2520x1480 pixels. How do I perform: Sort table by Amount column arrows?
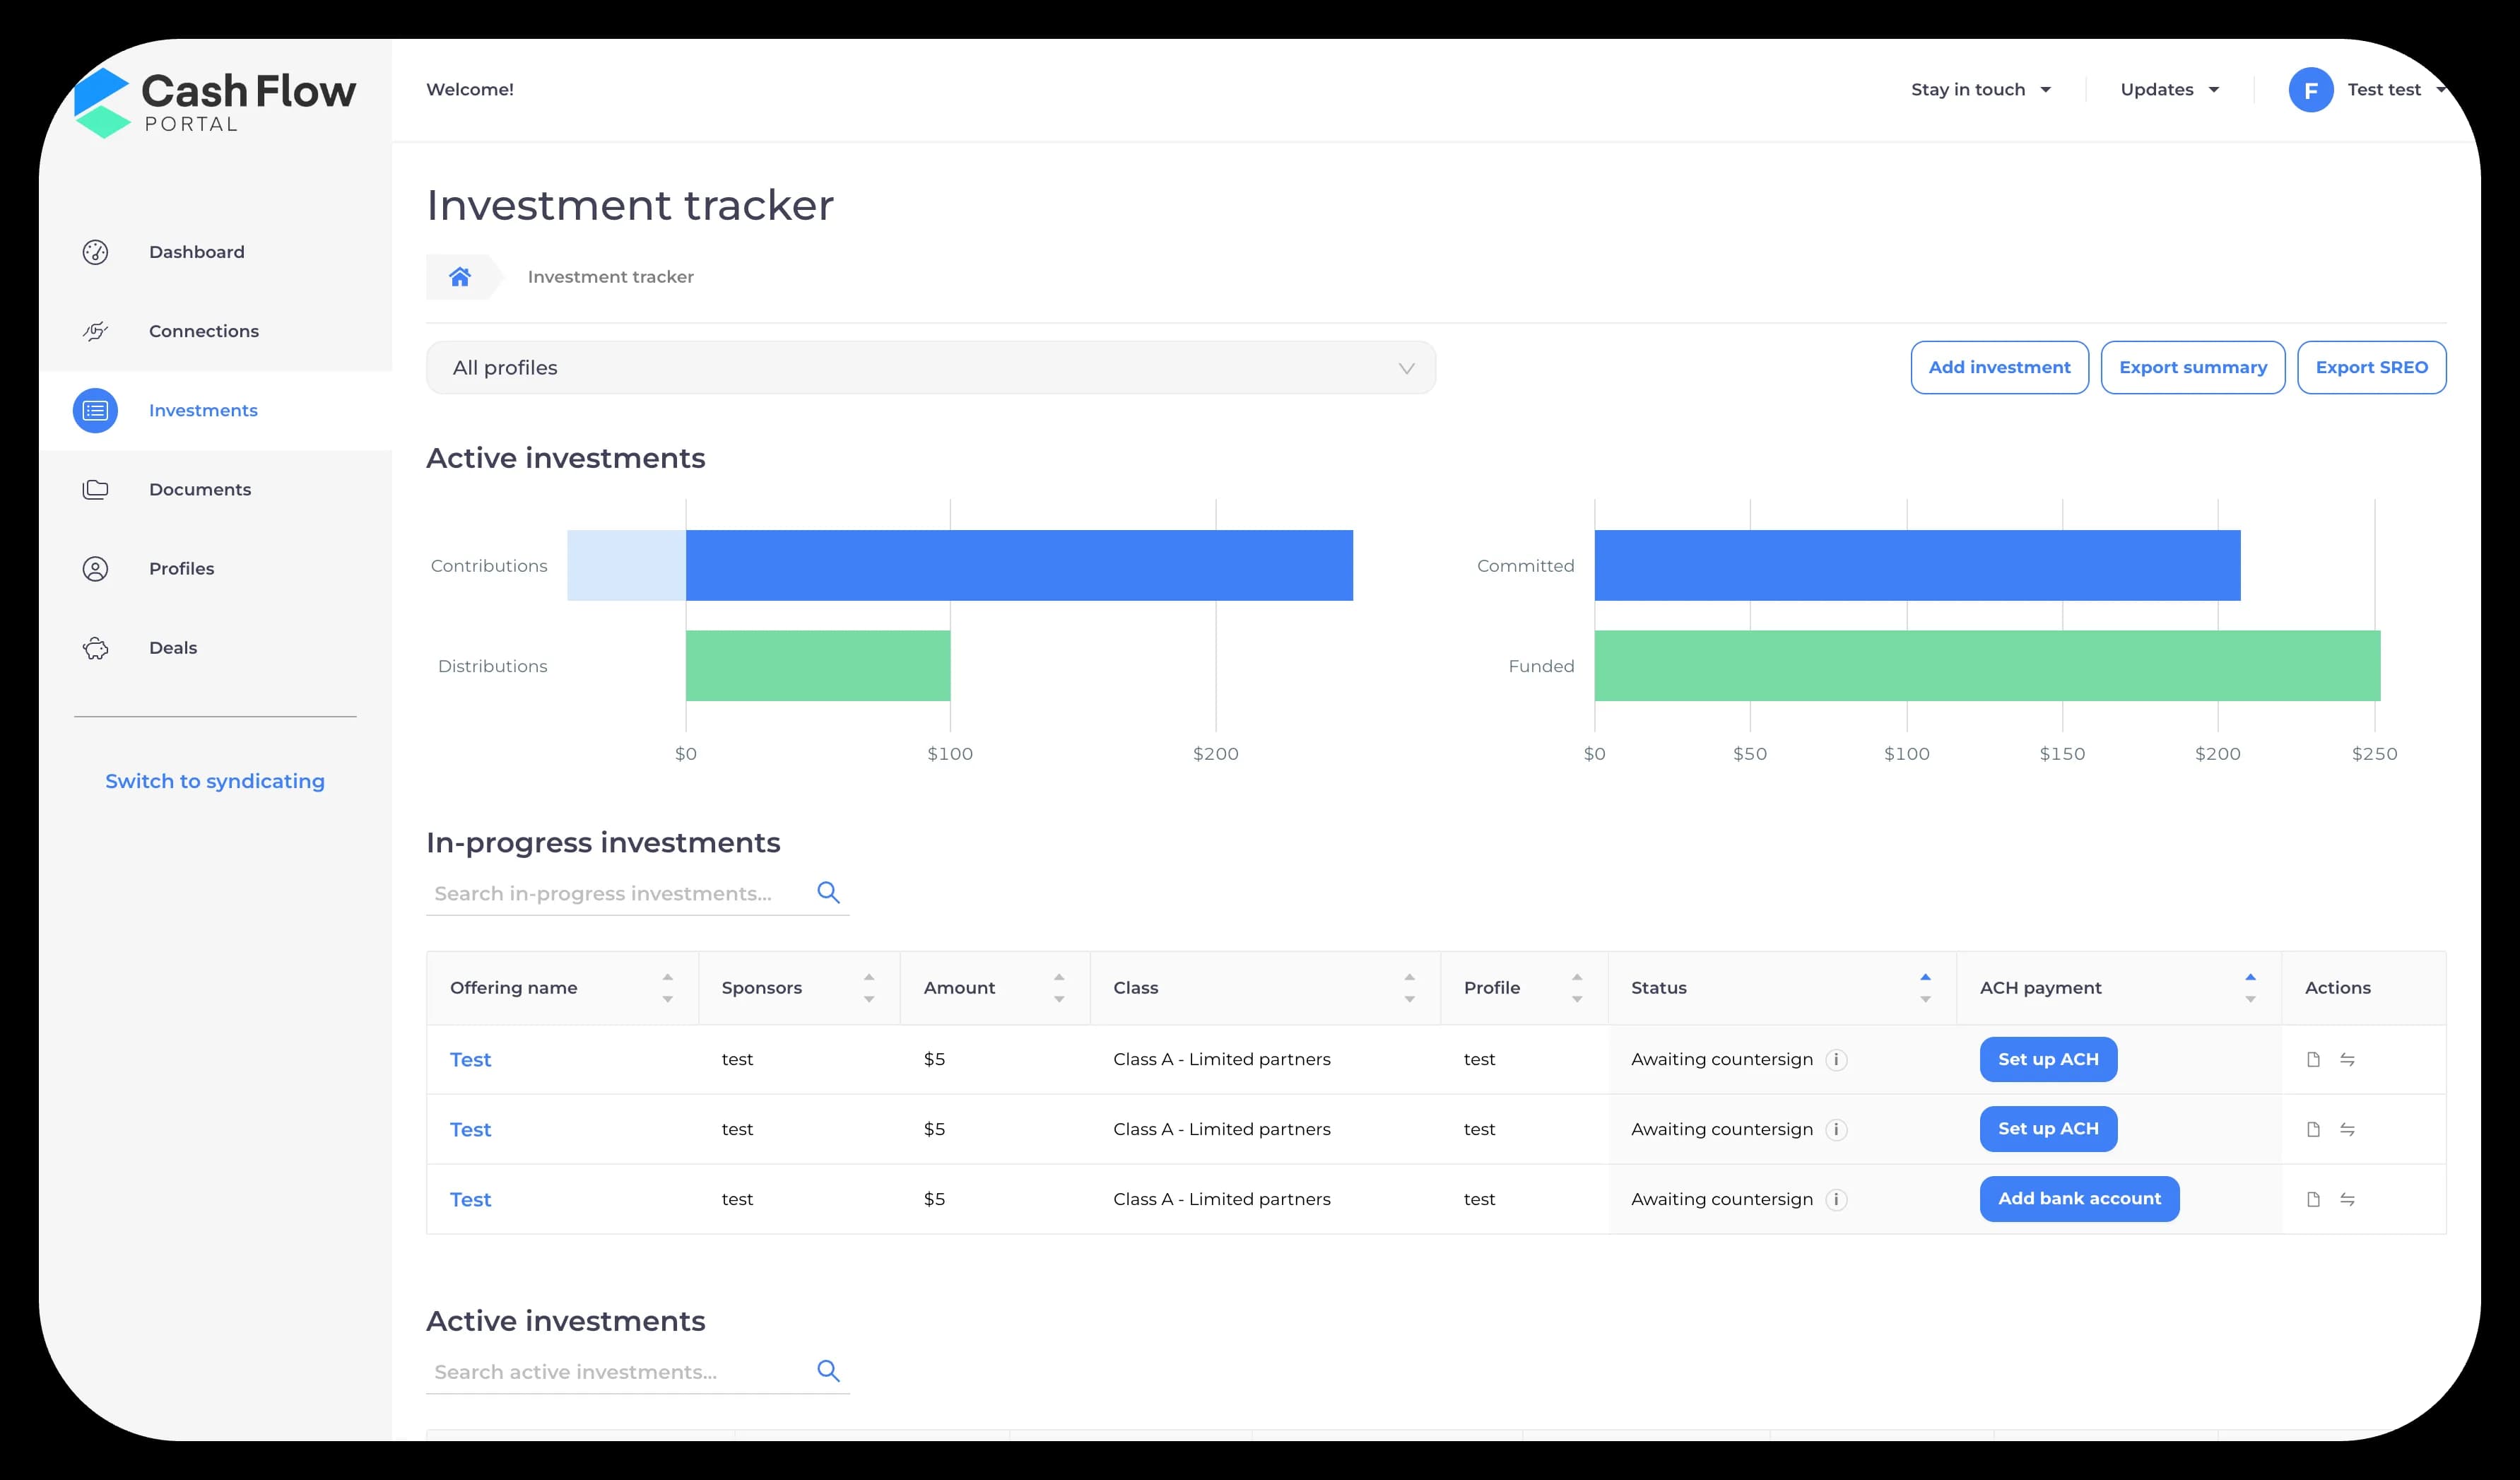coord(1059,988)
